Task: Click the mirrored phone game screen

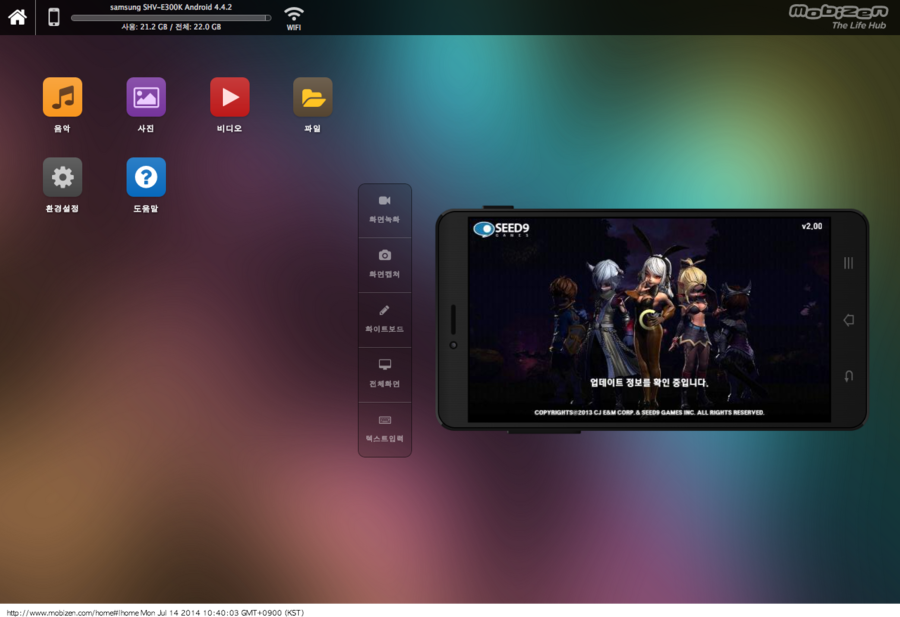Action: 649,320
